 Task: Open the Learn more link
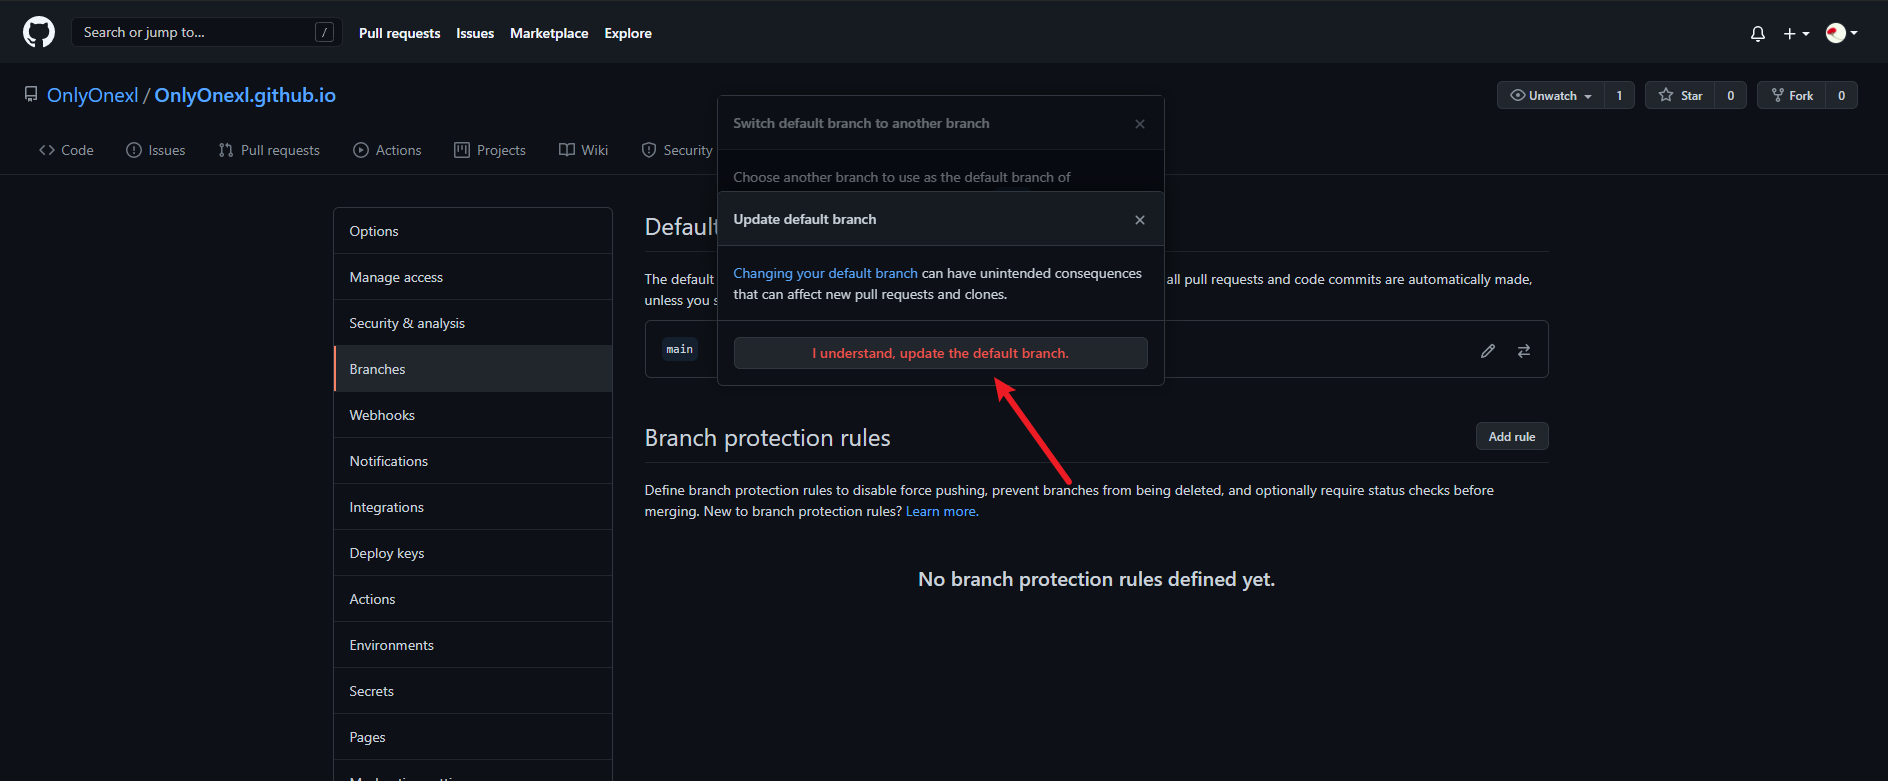point(942,511)
